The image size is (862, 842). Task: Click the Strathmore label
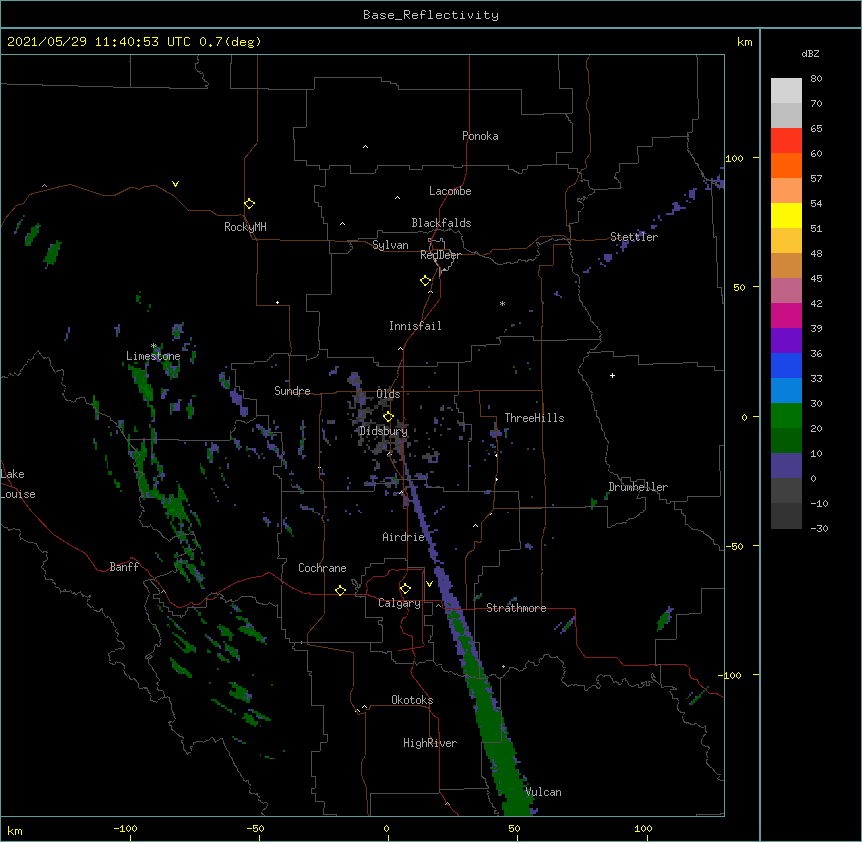(x=516, y=608)
